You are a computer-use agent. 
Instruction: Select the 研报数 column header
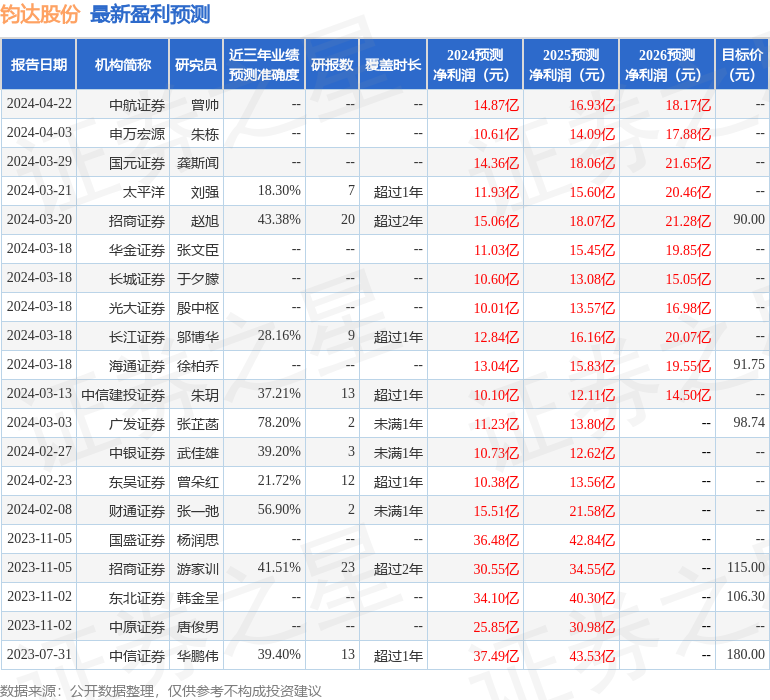332,64
